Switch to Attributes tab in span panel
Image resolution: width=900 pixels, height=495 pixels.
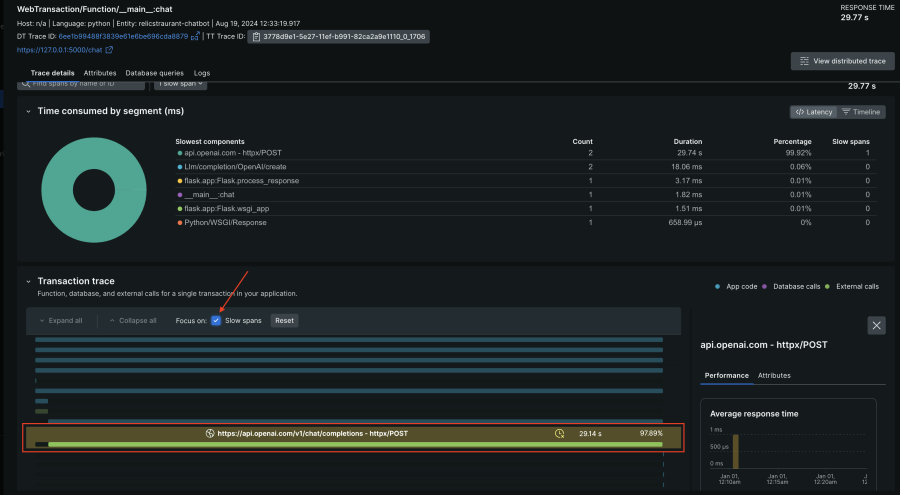773,375
